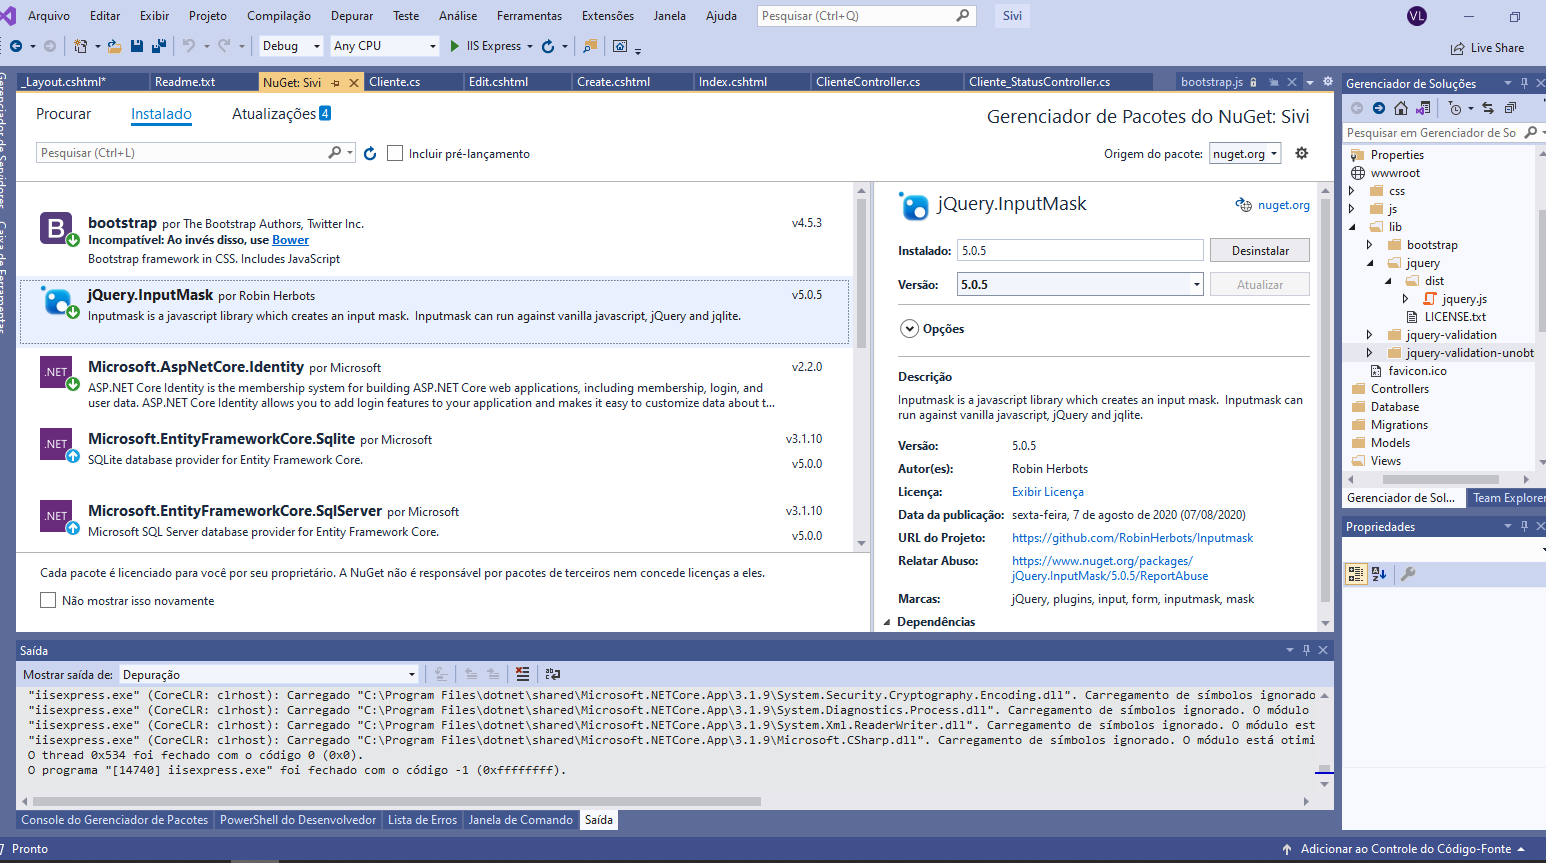Click the new project toolbar icon
The width and height of the screenshot is (1546, 863).
coord(81,46)
